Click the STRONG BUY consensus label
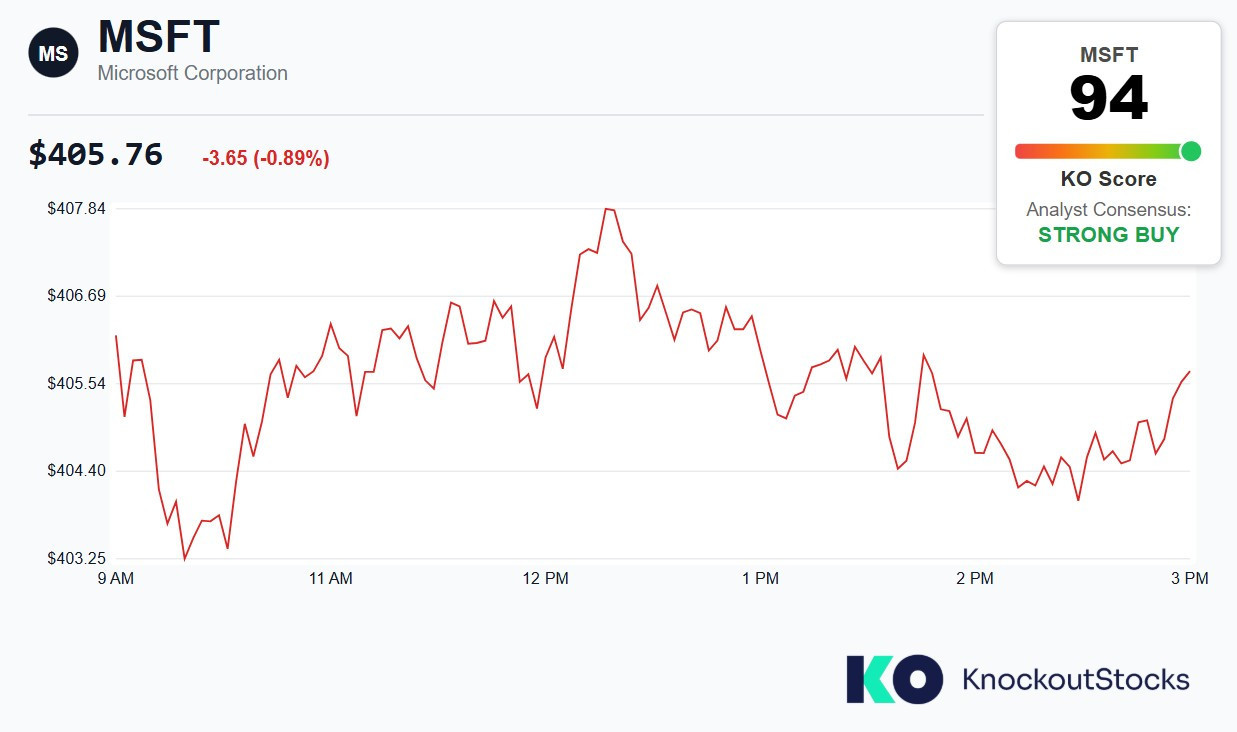 pos(1108,235)
